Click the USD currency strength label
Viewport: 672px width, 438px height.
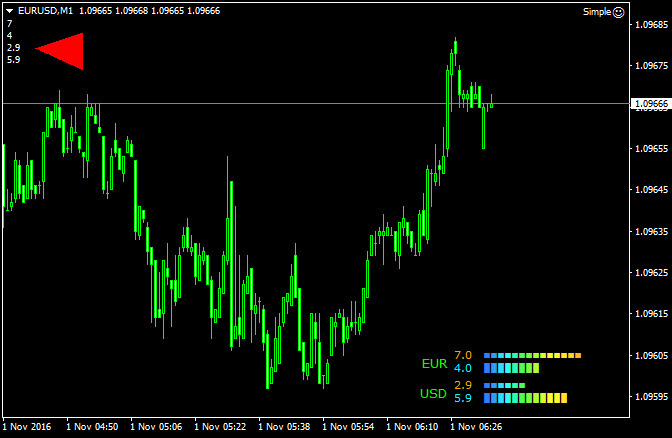(433, 393)
